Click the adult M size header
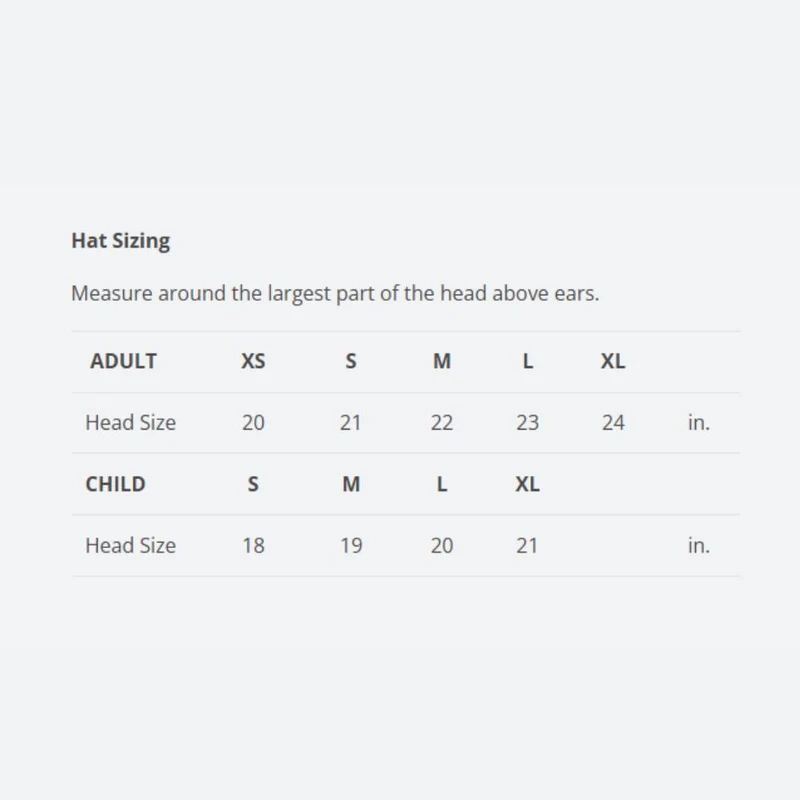Screen dimensions: 800x800 coord(442,361)
